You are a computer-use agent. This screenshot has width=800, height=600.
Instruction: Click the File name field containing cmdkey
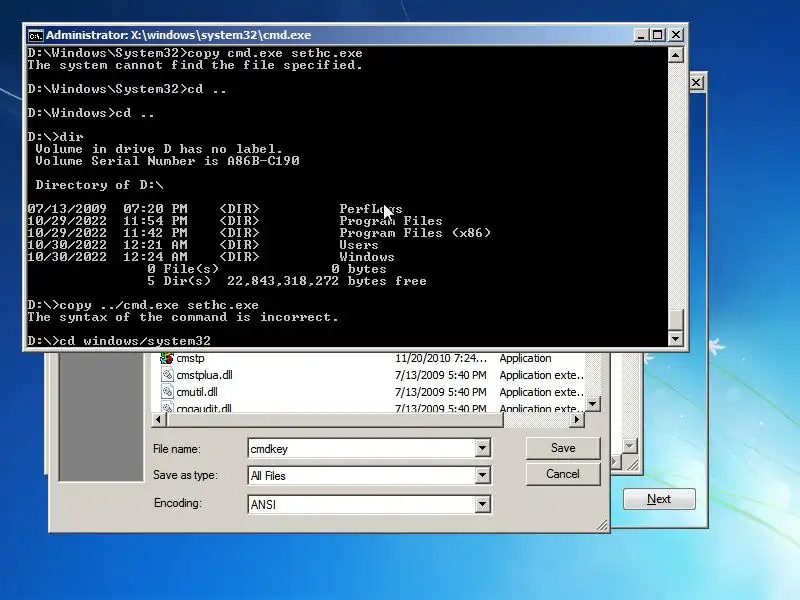(362, 448)
